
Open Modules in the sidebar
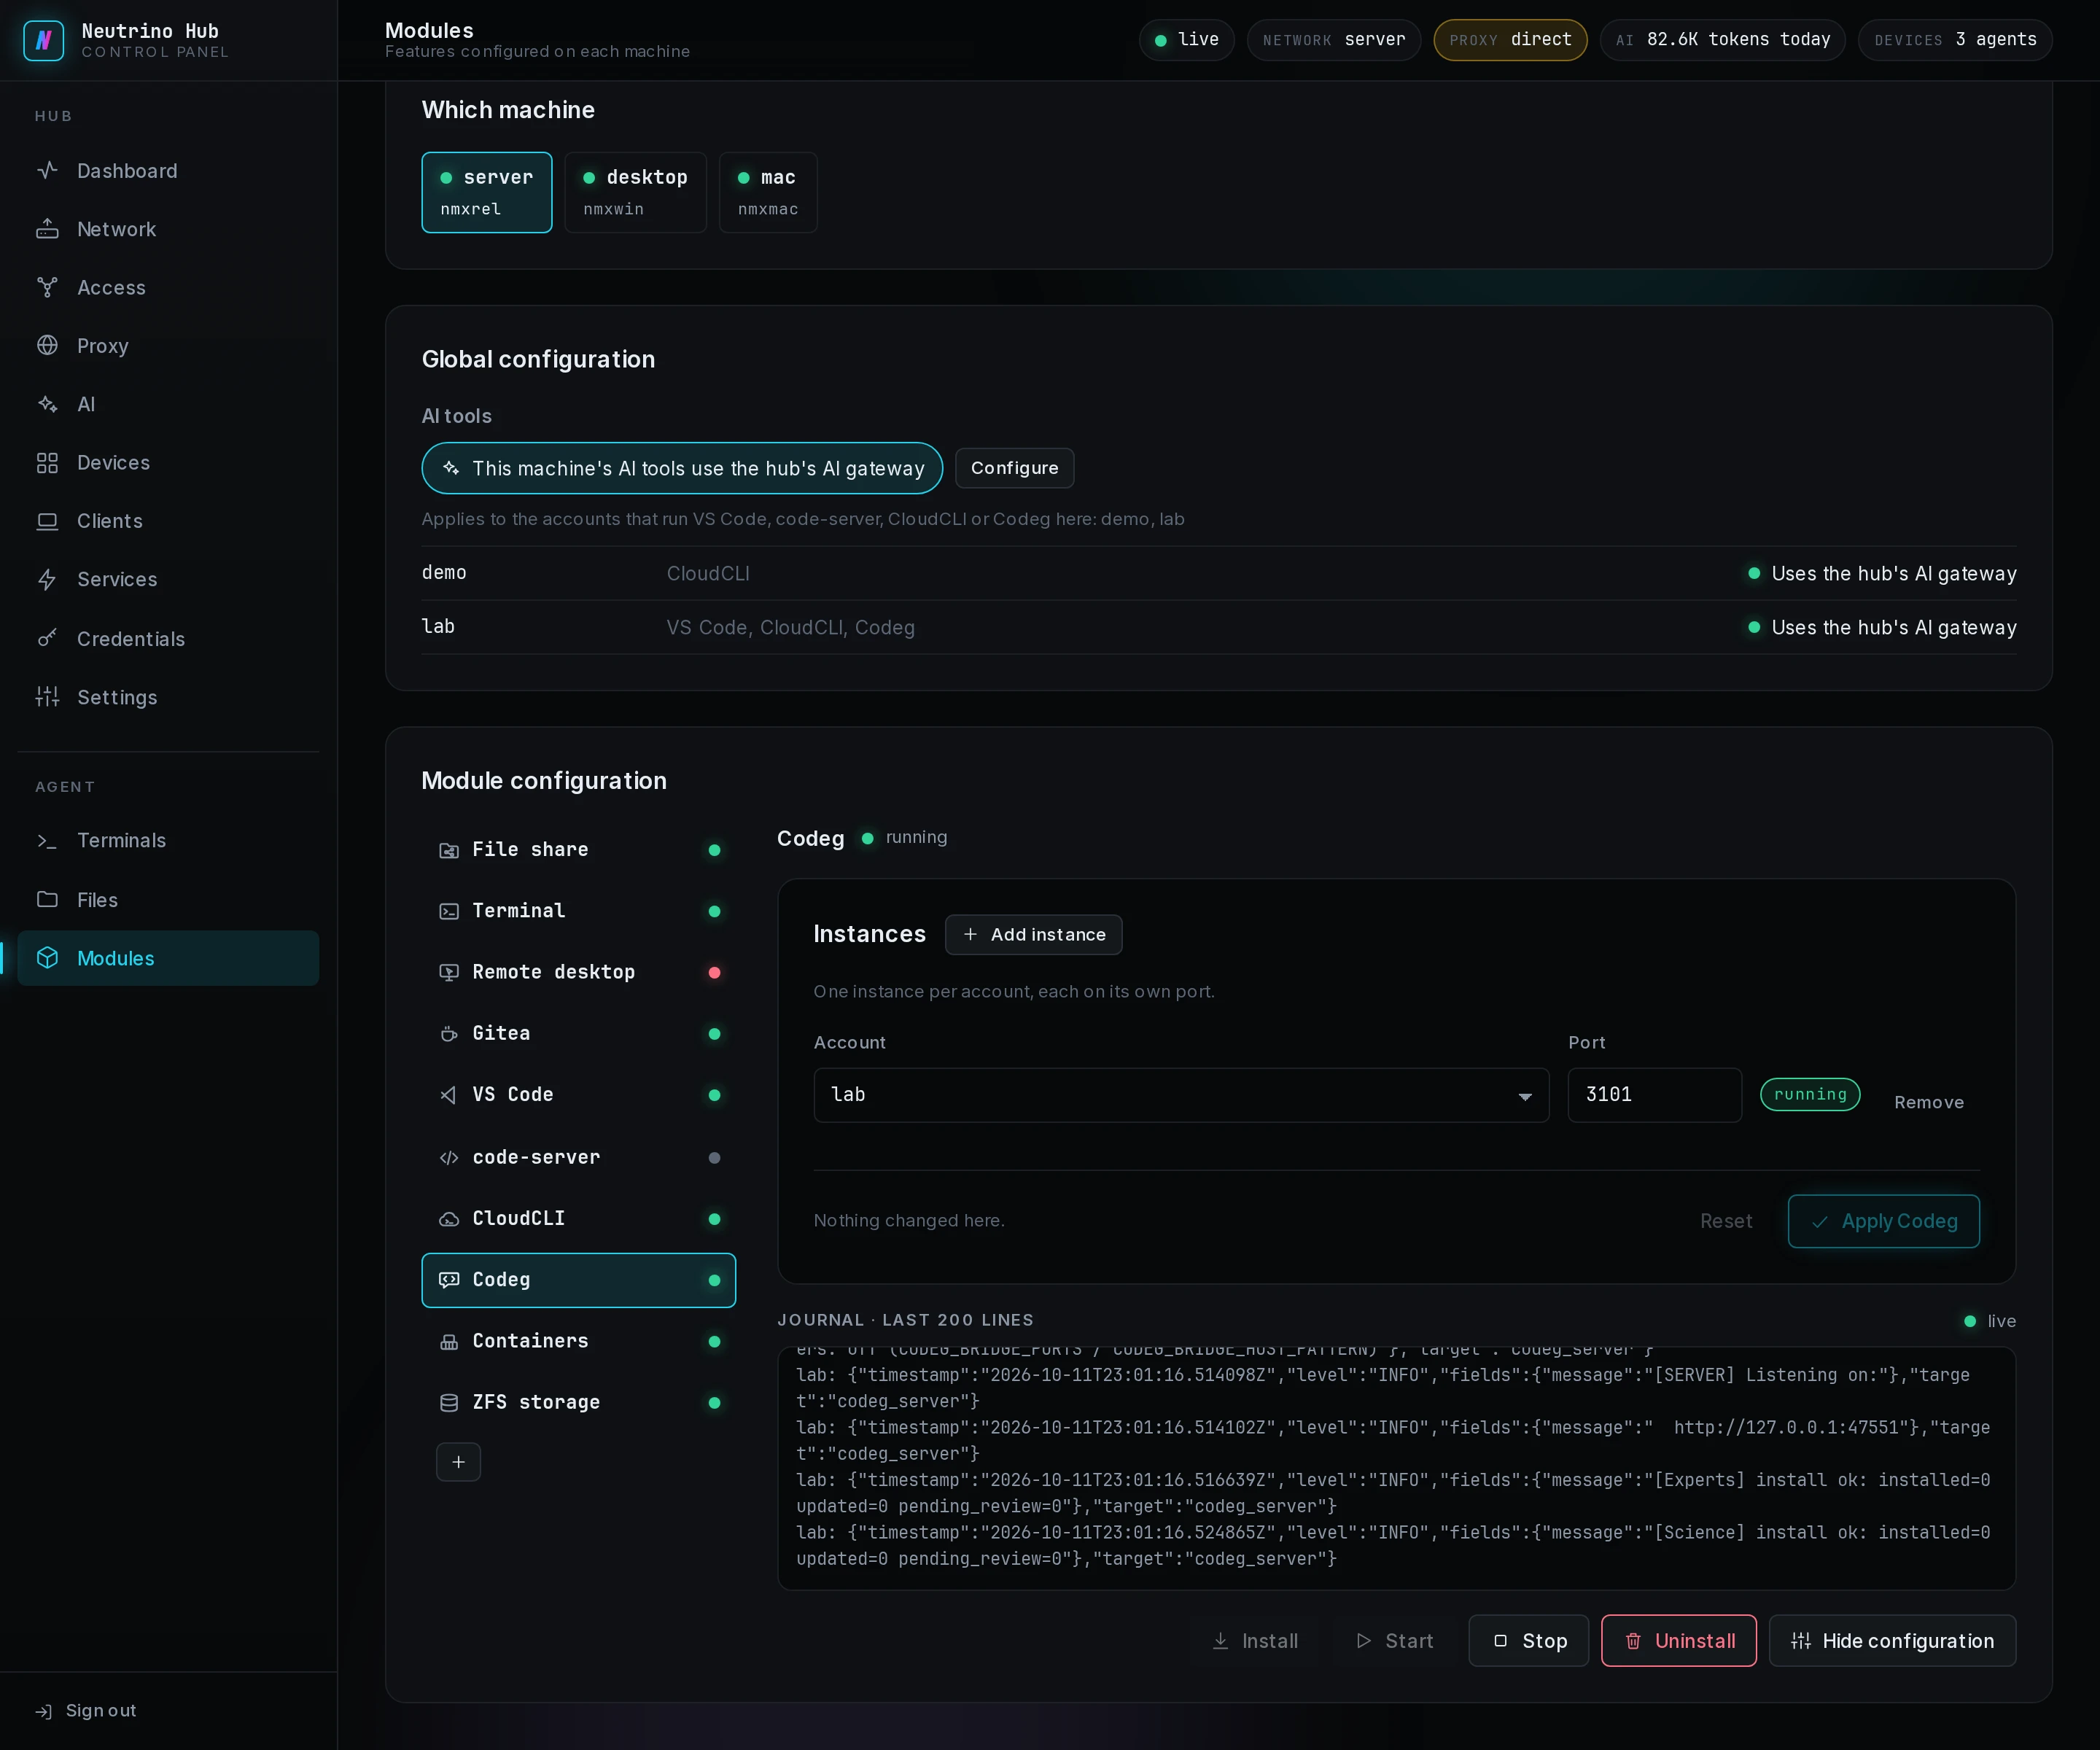[x=168, y=958]
